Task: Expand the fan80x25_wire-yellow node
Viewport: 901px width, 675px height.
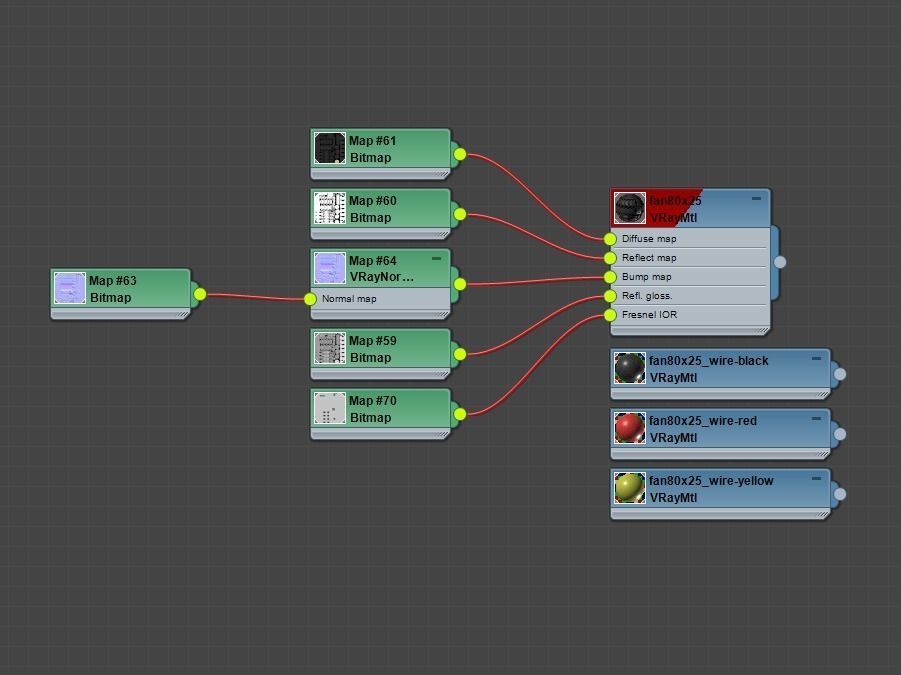Action: (x=816, y=479)
